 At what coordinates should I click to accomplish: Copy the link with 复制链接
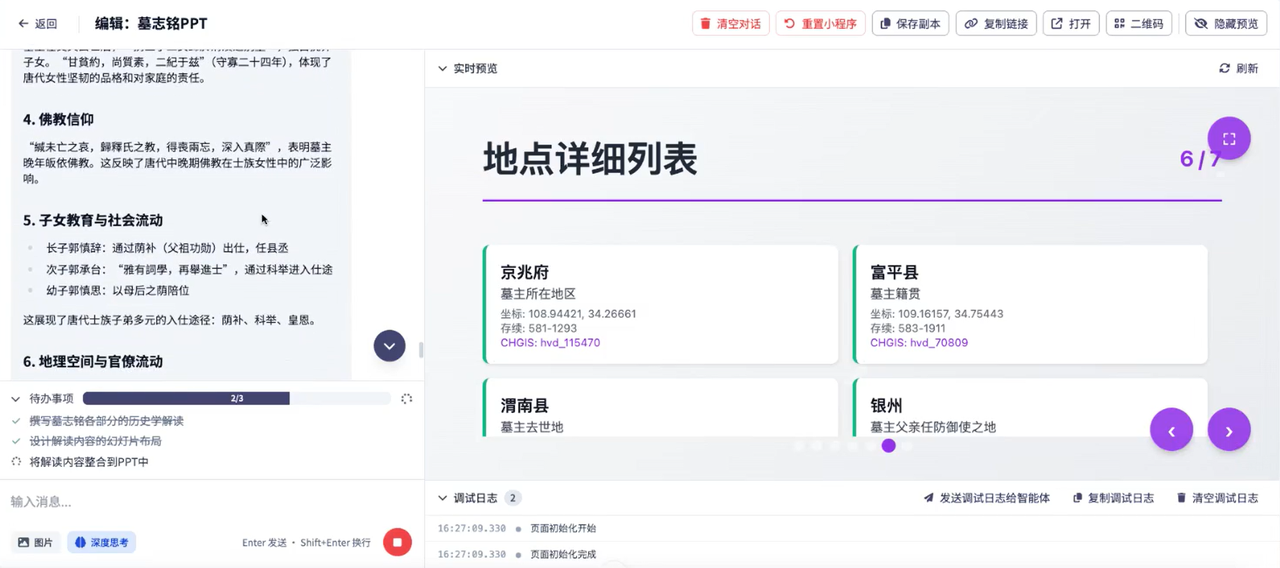point(996,24)
